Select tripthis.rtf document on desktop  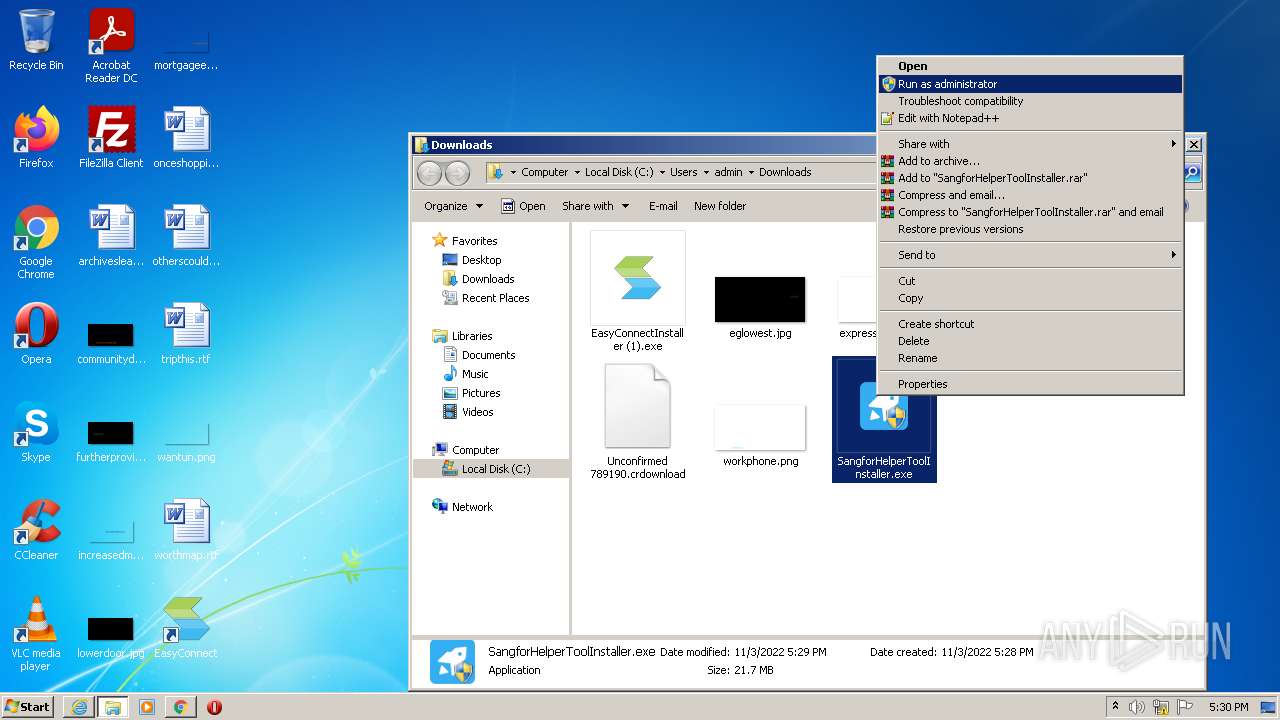click(x=186, y=333)
